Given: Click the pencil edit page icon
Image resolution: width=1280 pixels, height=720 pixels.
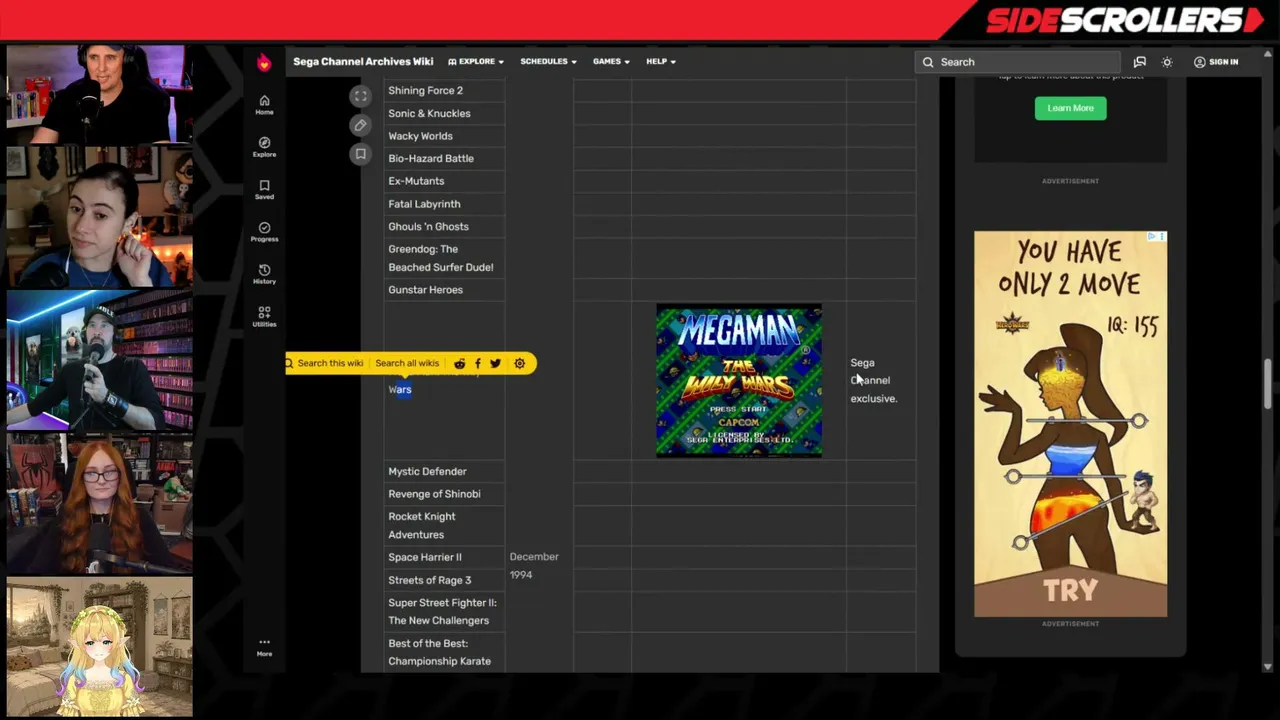Looking at the screenshot, I should pyautogui.click(x=360, y=125).
